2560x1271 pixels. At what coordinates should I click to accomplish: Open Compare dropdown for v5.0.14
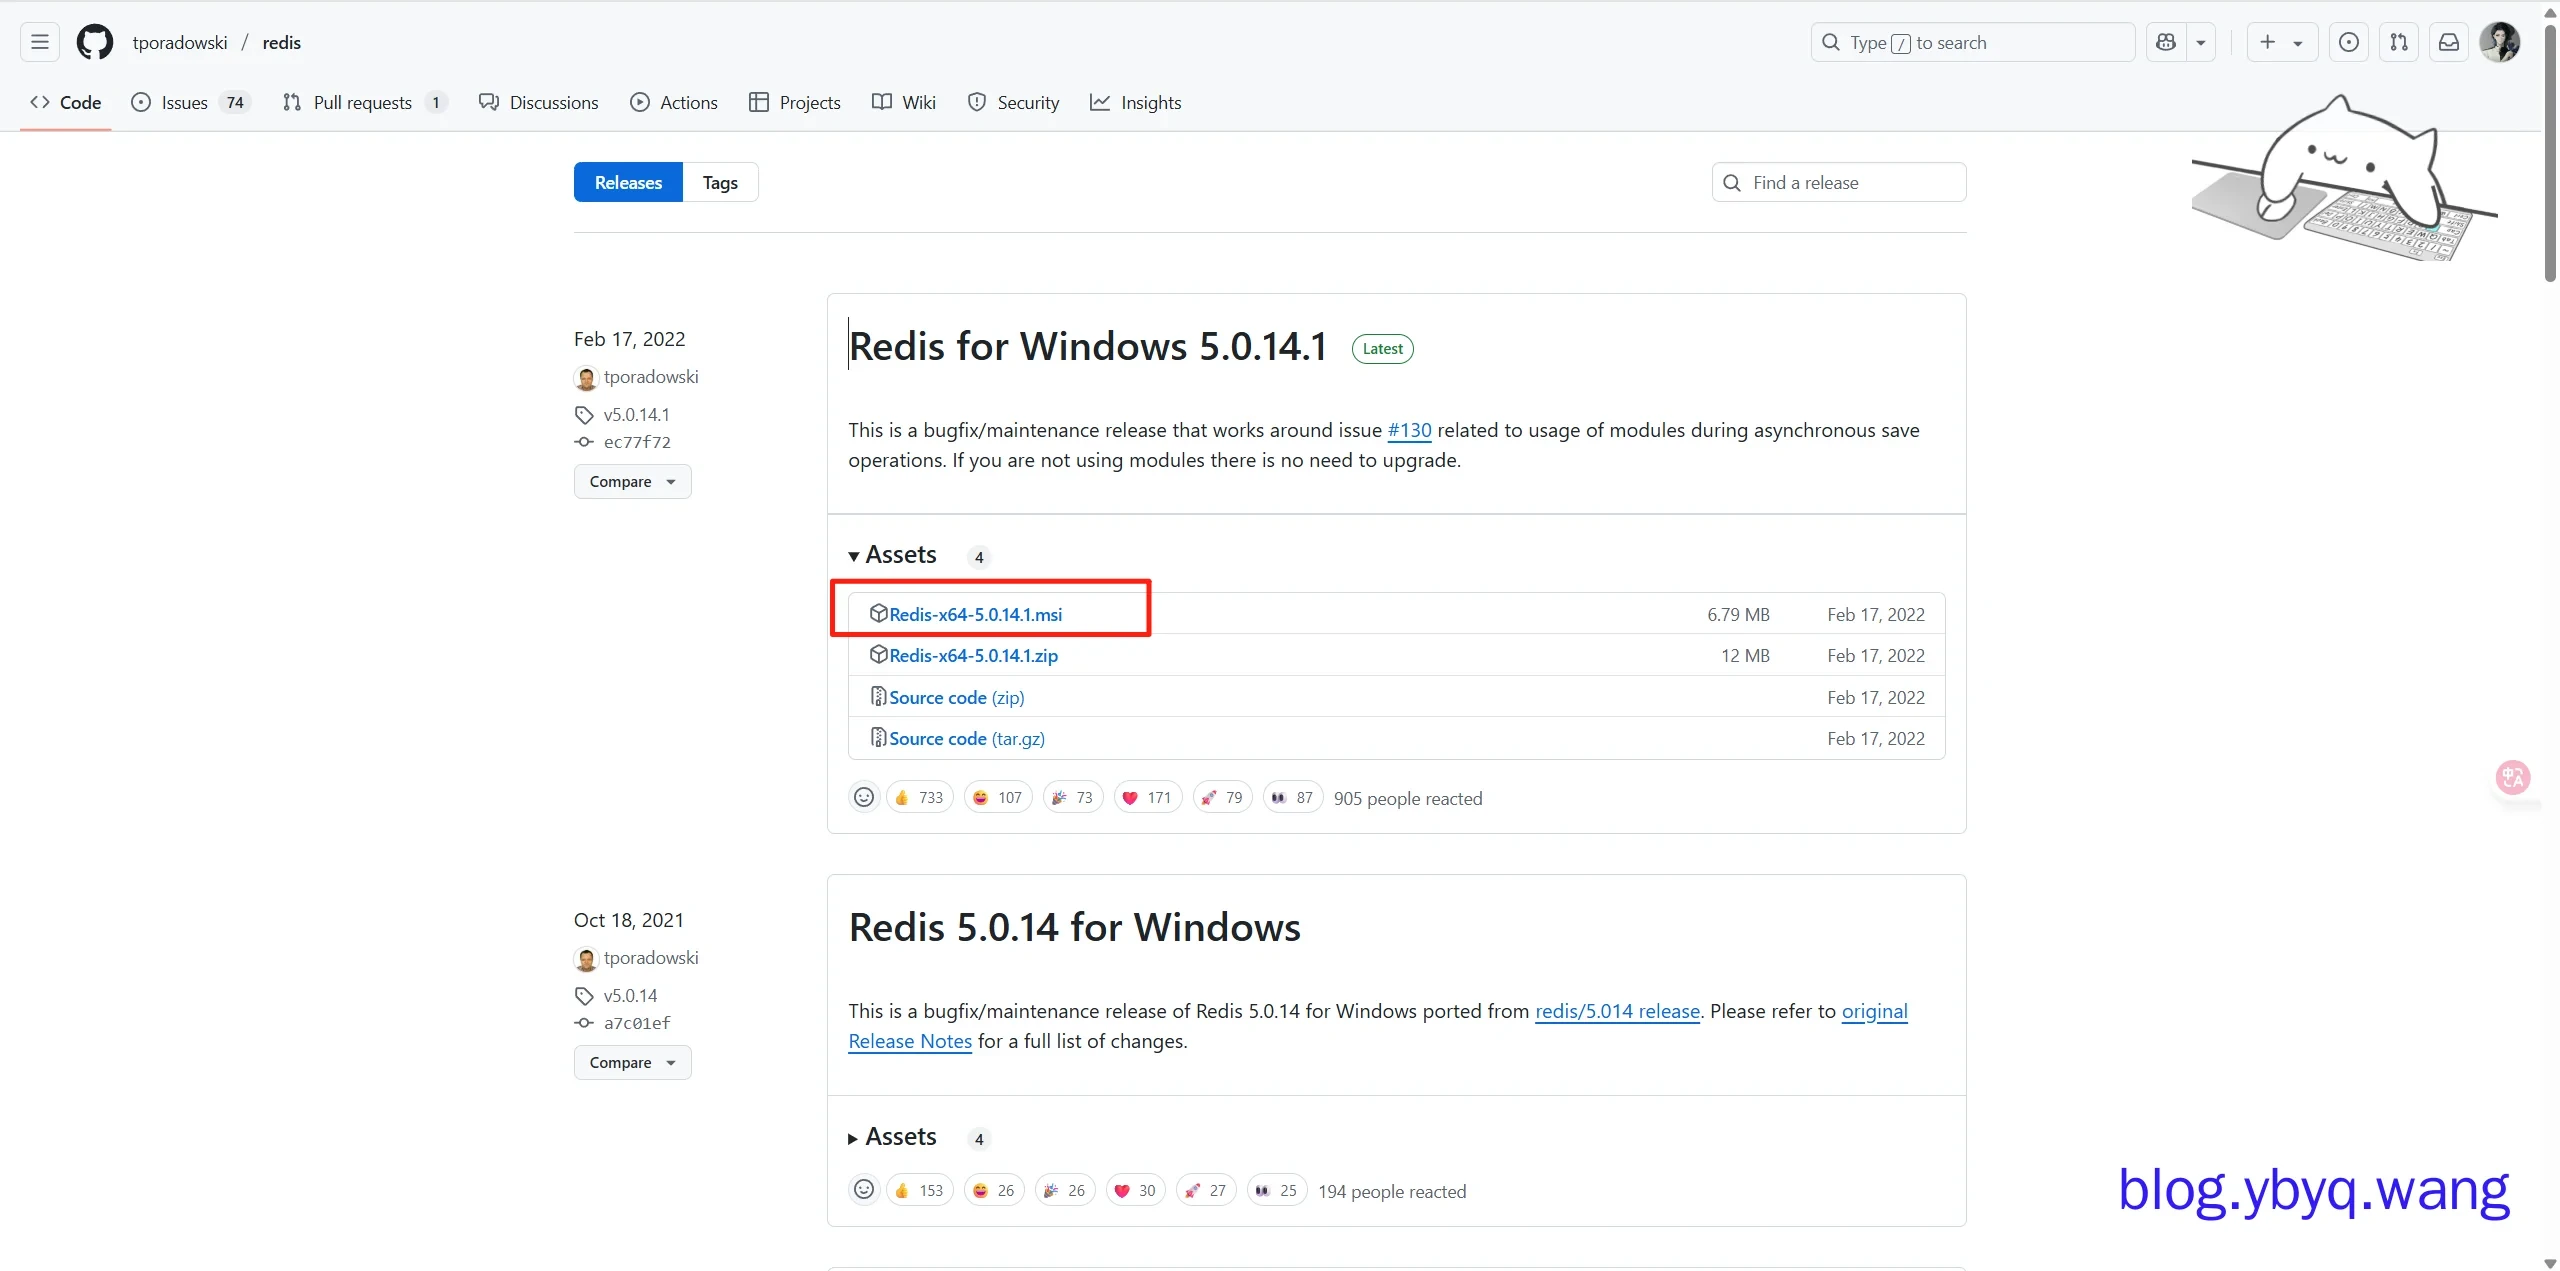[x=632, y=1062]
